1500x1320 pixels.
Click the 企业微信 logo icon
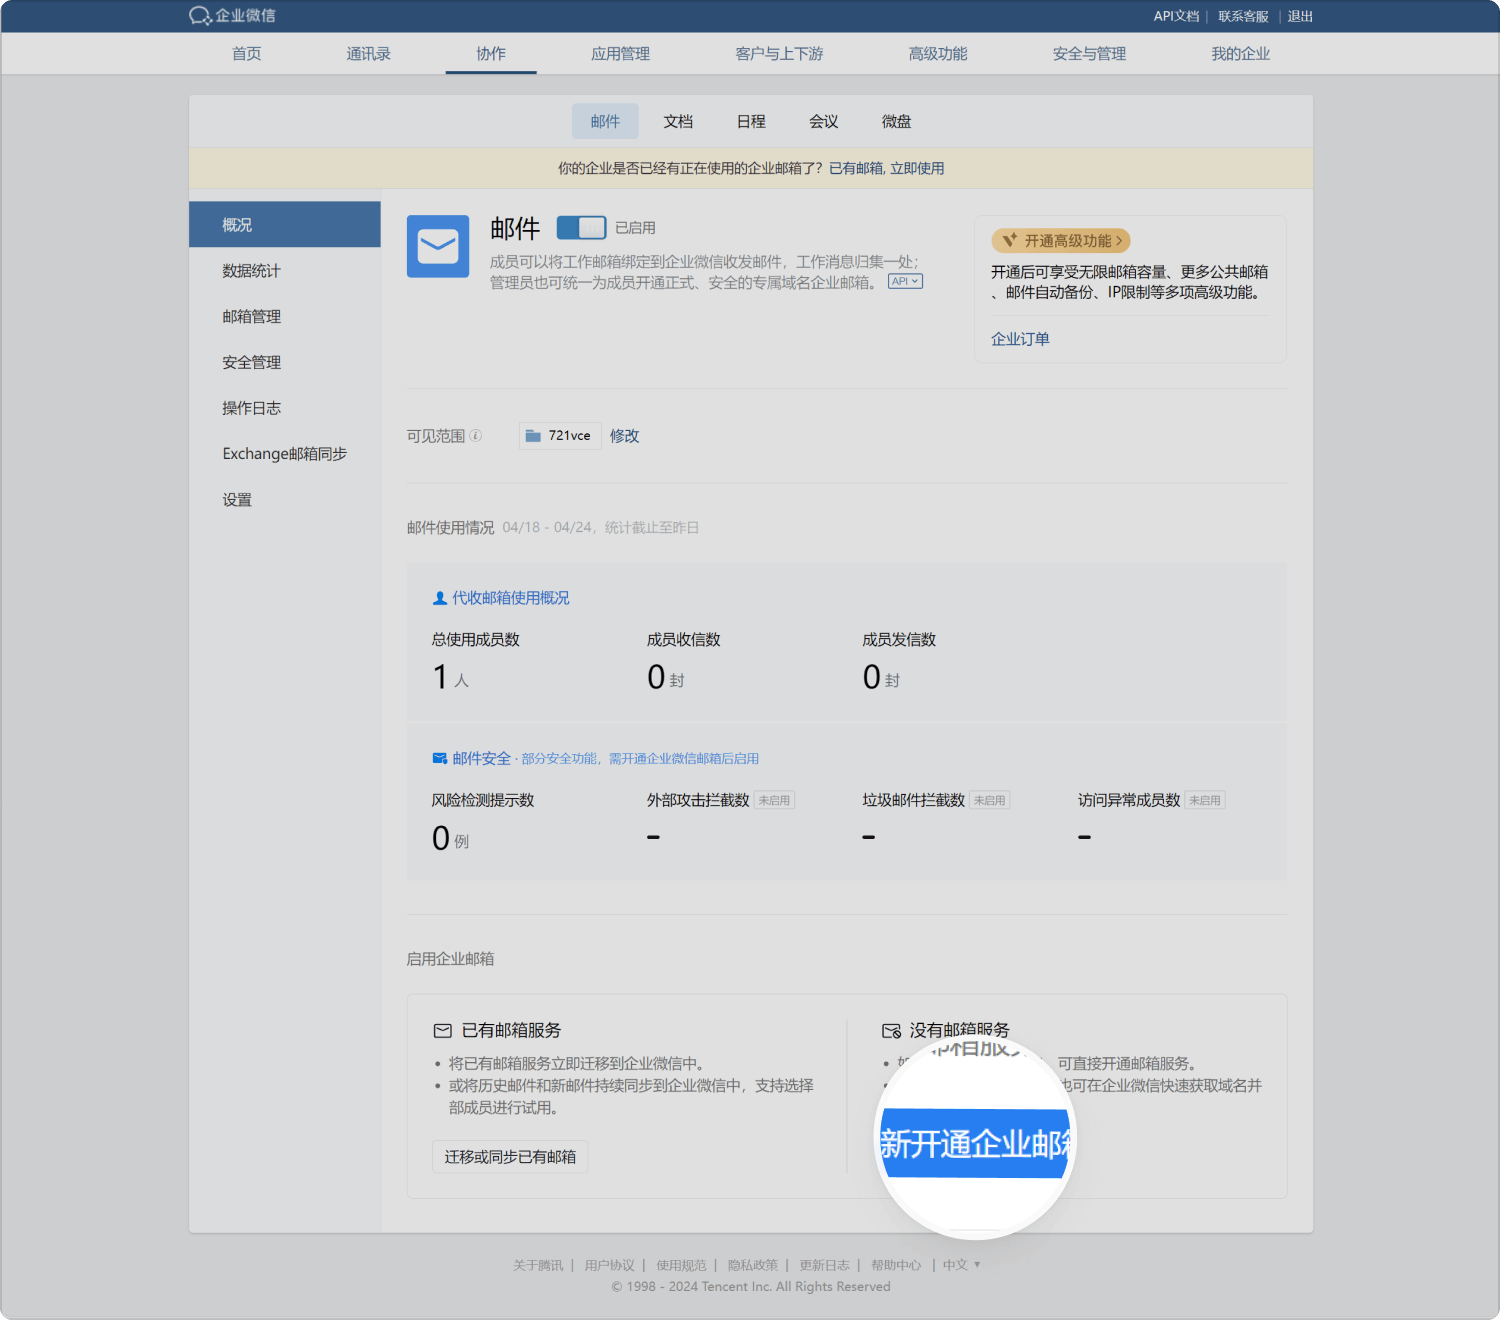pos(200,16)
